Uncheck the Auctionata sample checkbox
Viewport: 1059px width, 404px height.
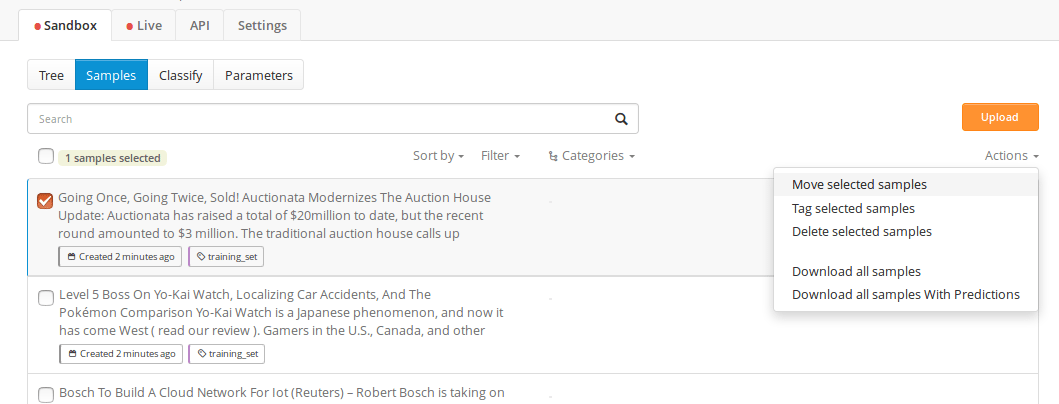coord(45,201)
